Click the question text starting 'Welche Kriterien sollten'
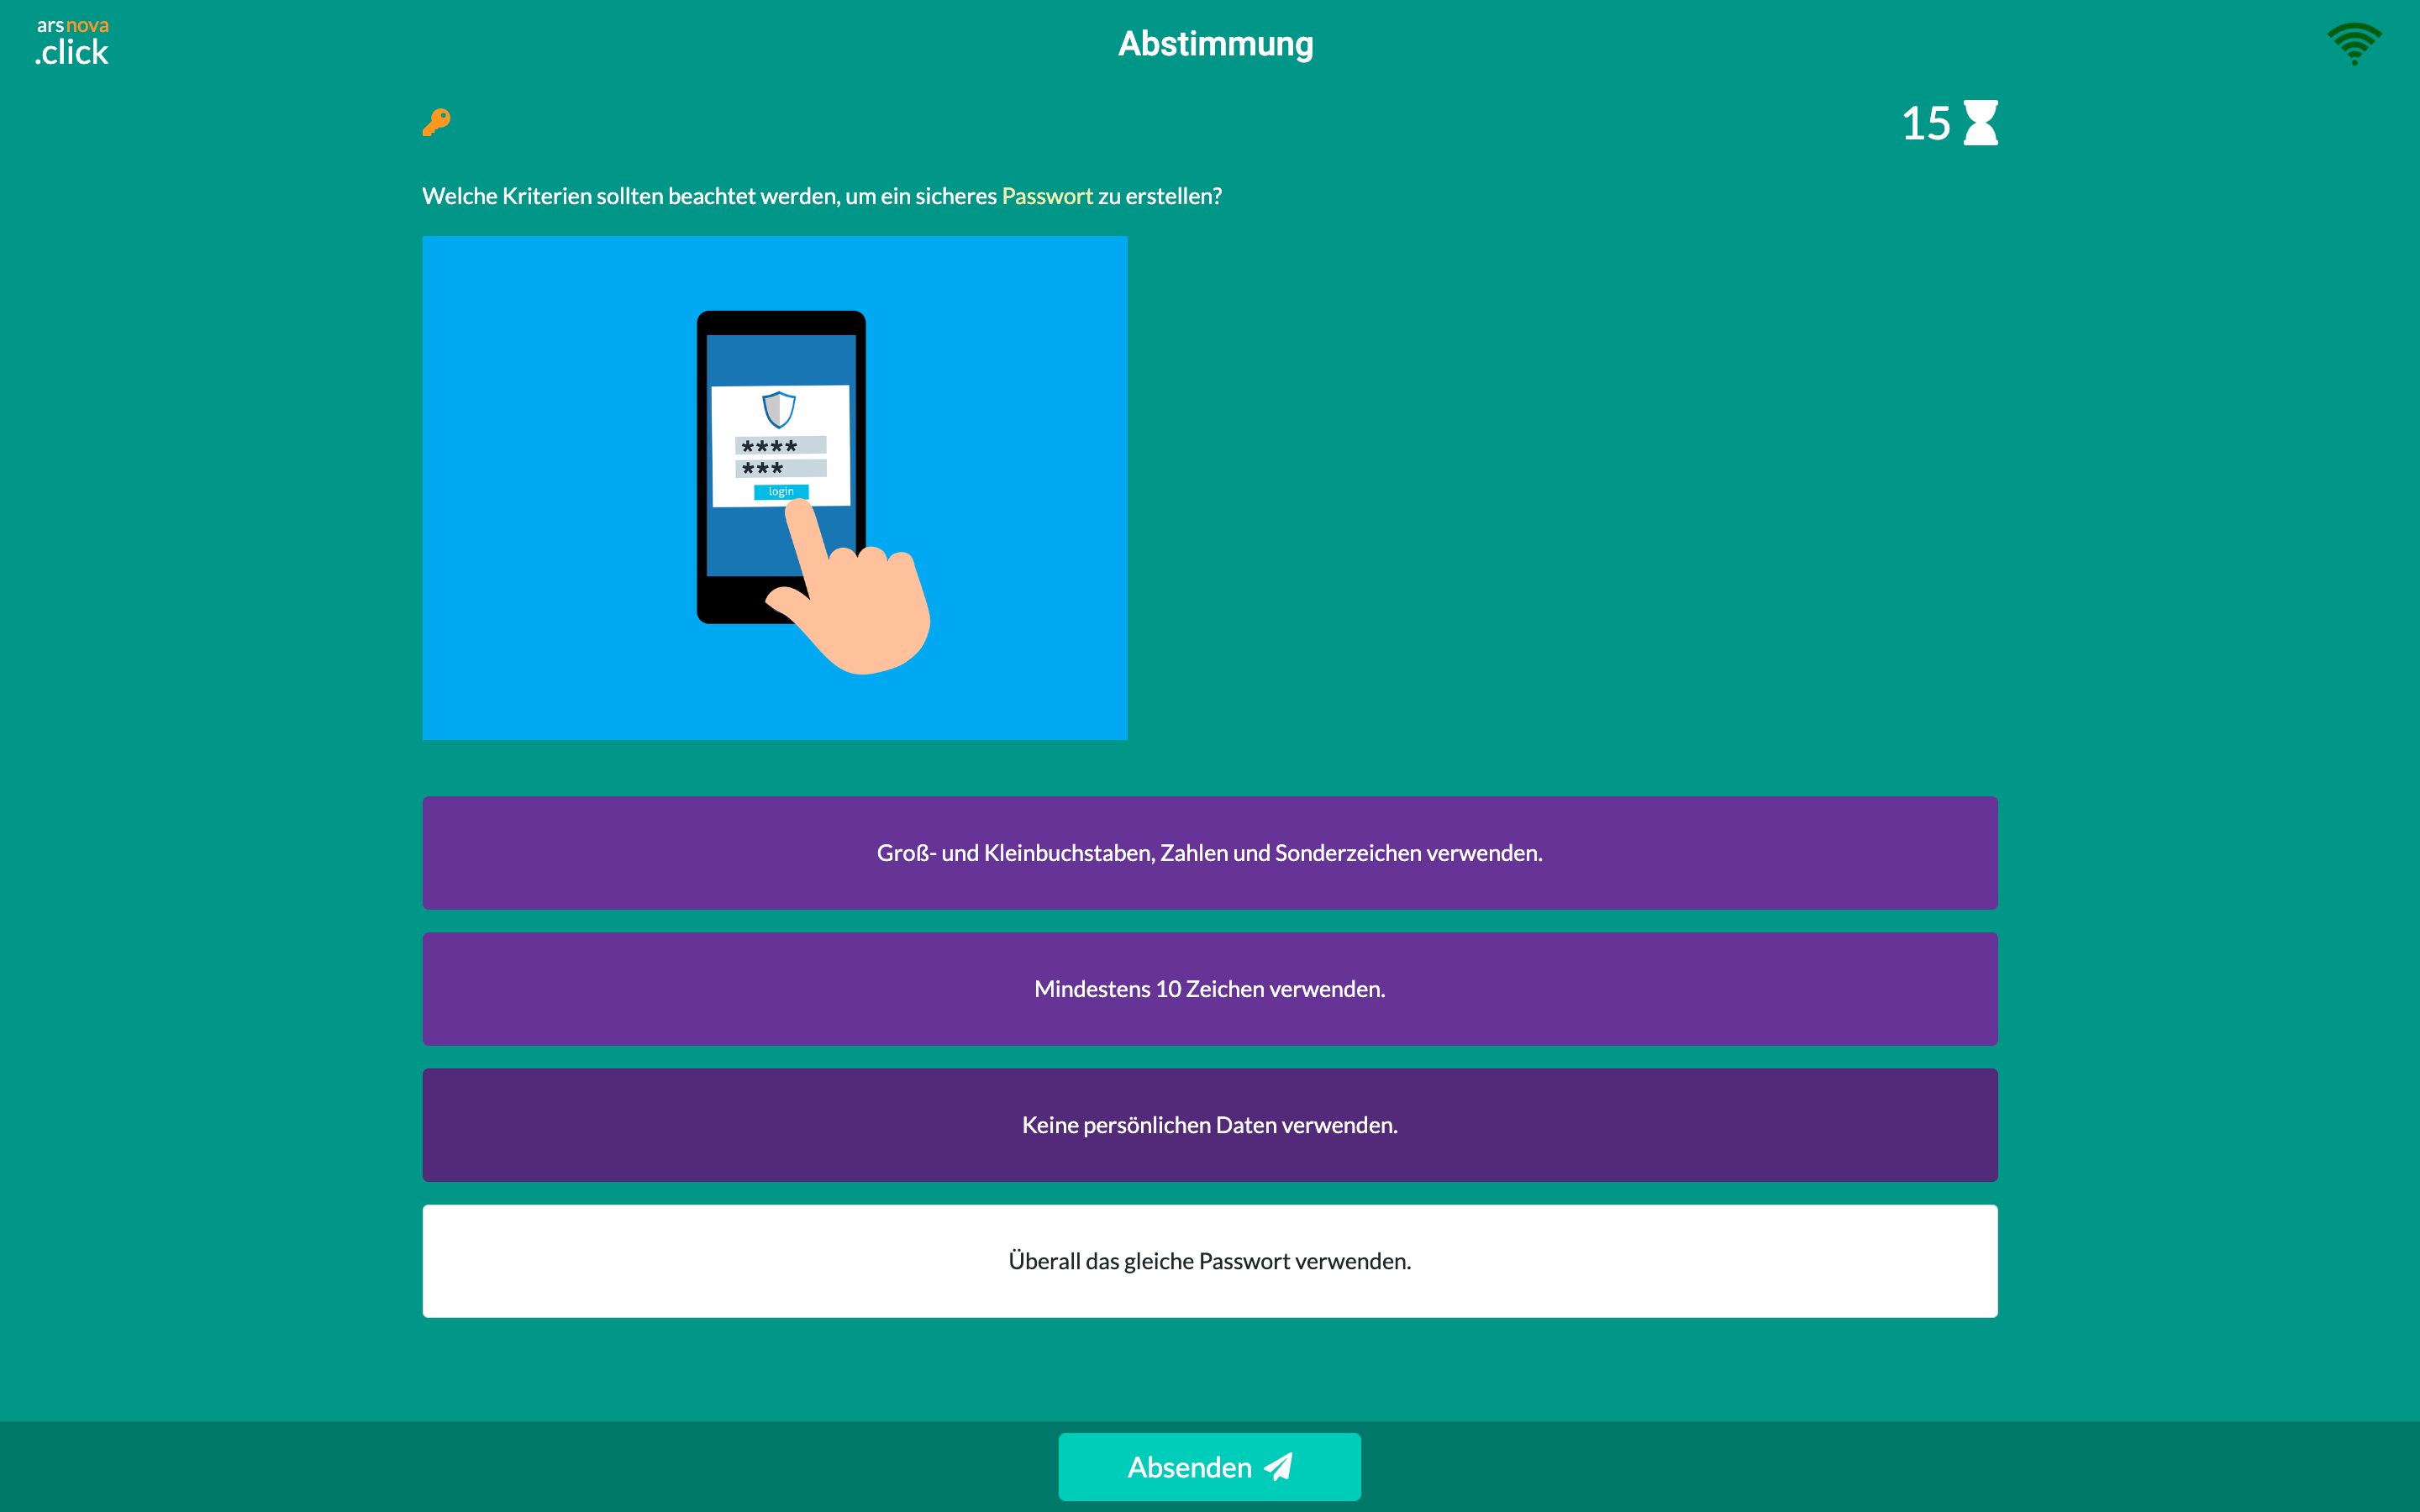The width and height of the screenshot is (2420, 1512). [822, 196]
